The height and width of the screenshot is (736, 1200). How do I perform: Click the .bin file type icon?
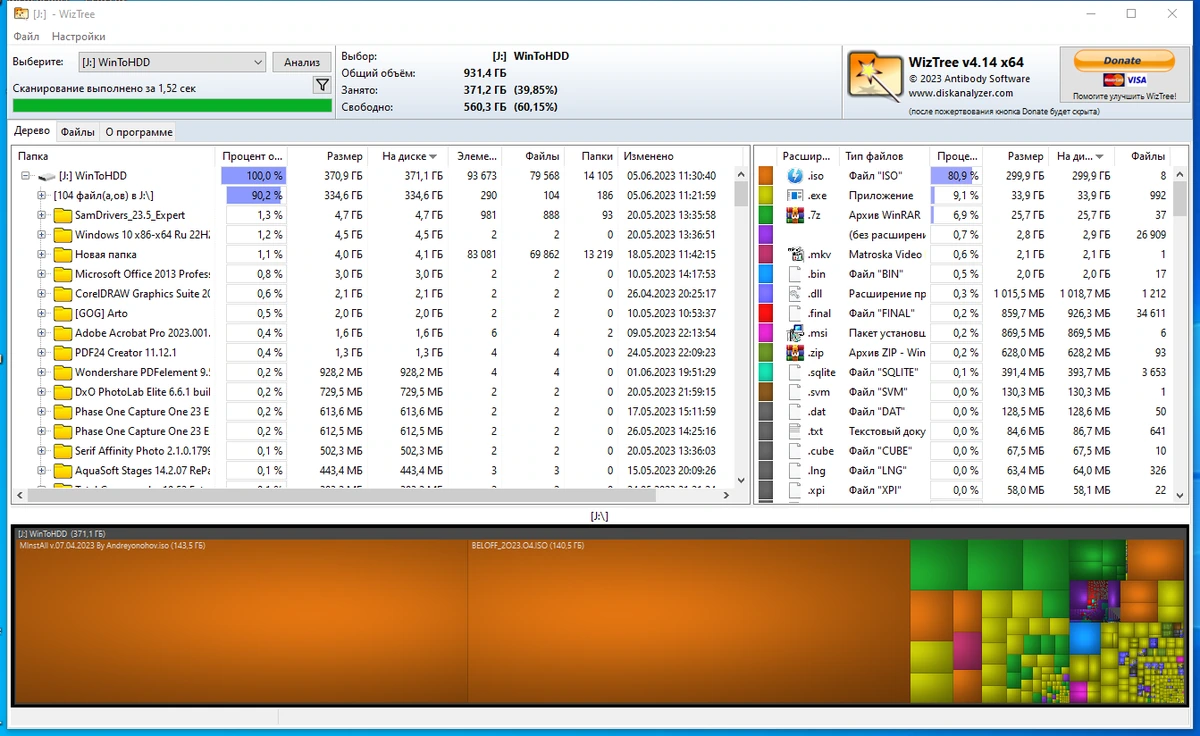click(795, 274)
